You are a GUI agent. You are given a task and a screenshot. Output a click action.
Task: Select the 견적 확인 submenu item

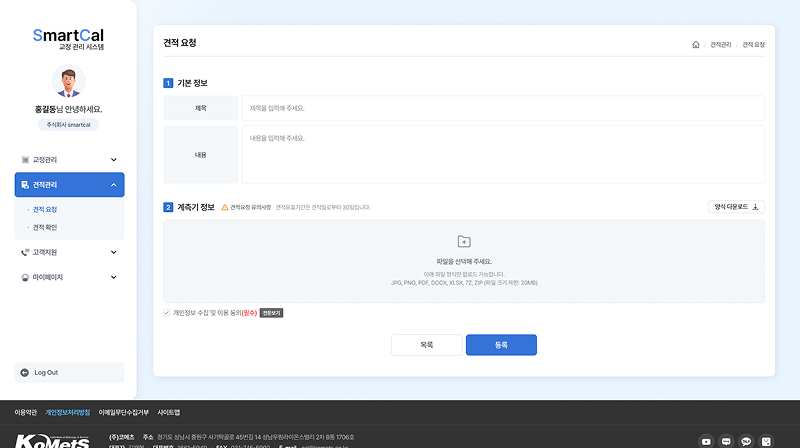click(45, 227)
